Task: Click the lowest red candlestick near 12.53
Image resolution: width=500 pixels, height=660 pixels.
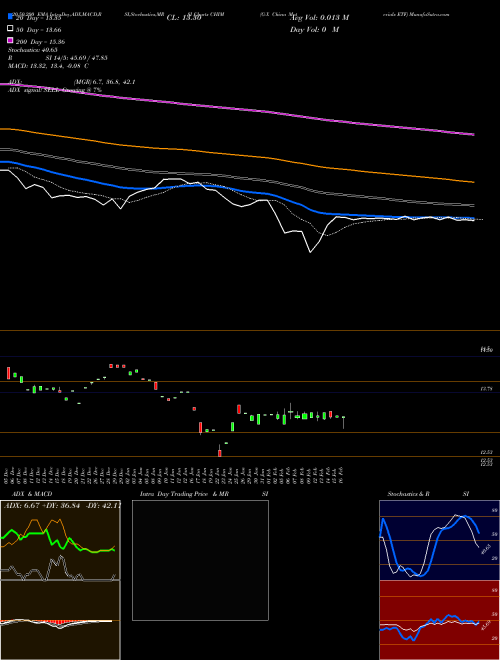Action: [x=220, y=452]
